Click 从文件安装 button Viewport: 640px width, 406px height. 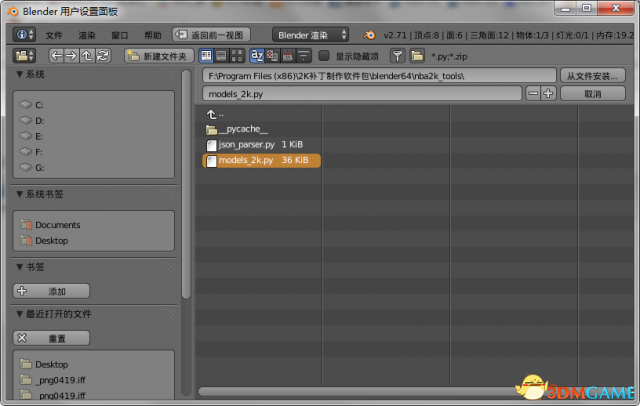click(593, 76)
